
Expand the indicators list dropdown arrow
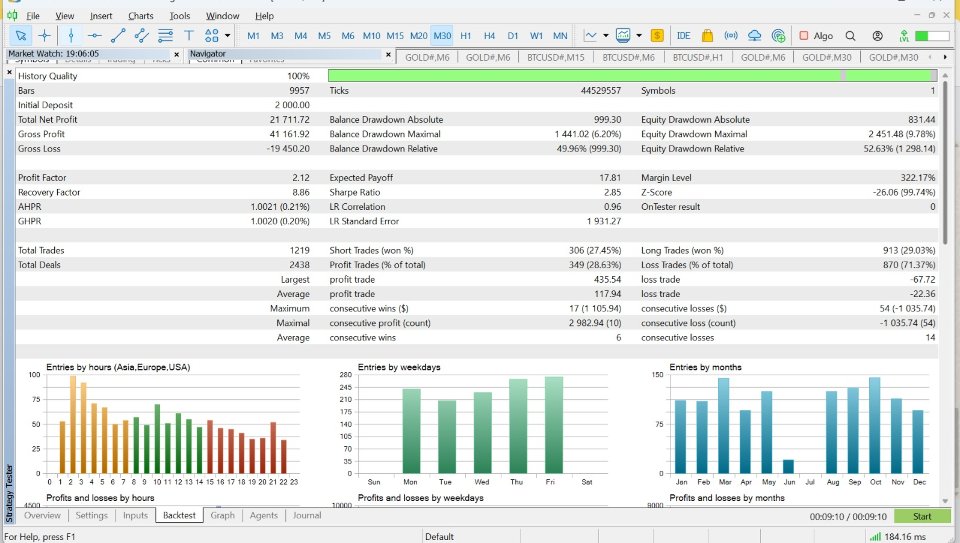(638, 36)
